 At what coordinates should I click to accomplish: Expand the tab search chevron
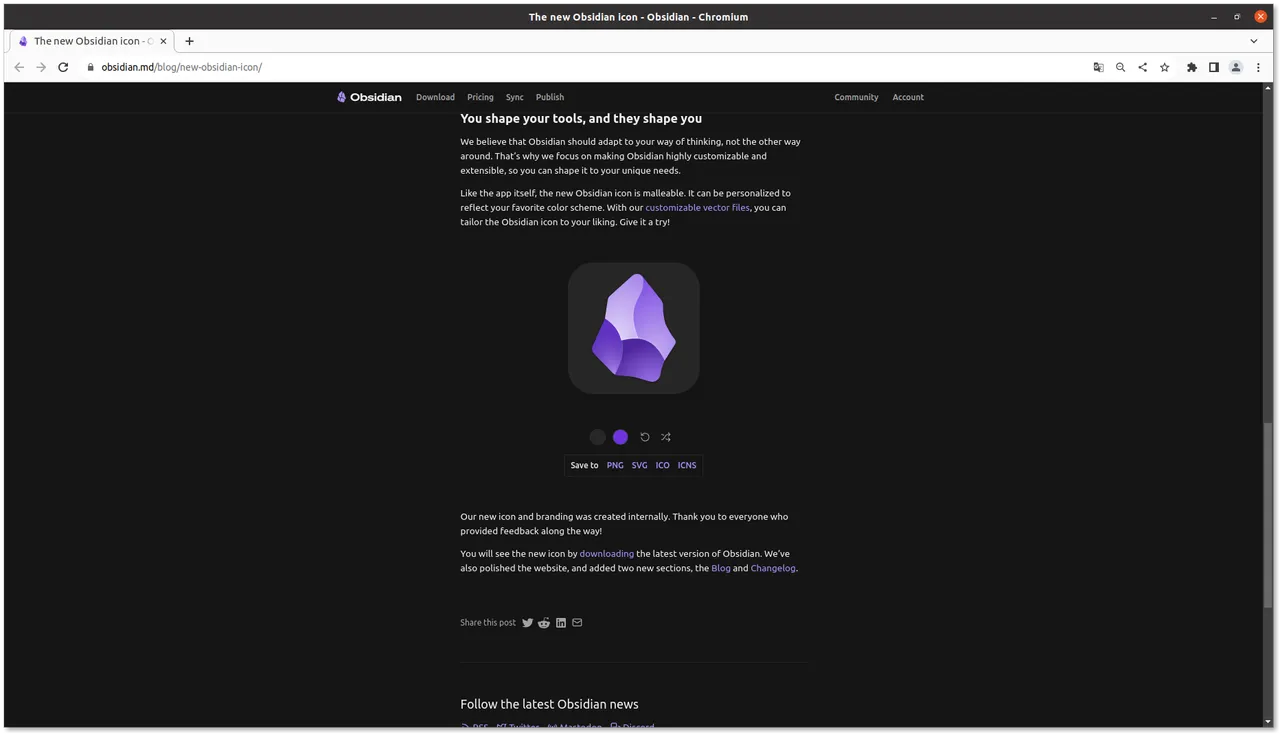coord(1254,41)
